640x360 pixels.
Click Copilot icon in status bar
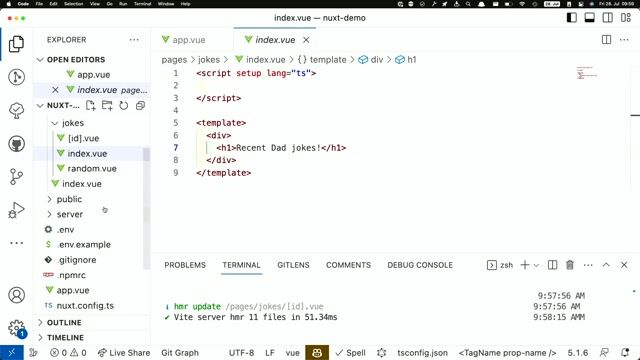tap(317, 353)
